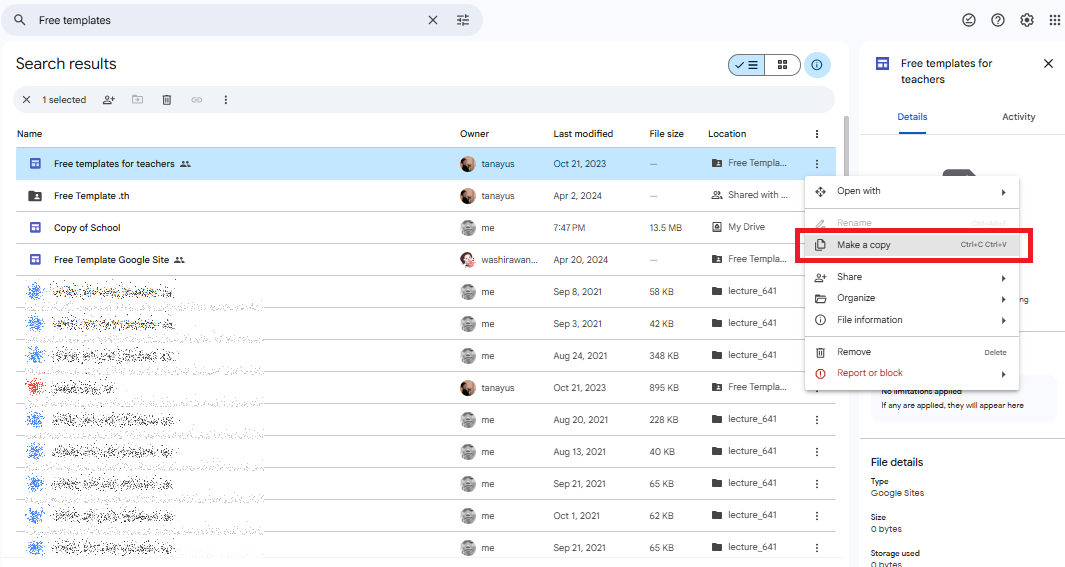
Task: Switch to the Activity tab
Action: click(1018, 117)
